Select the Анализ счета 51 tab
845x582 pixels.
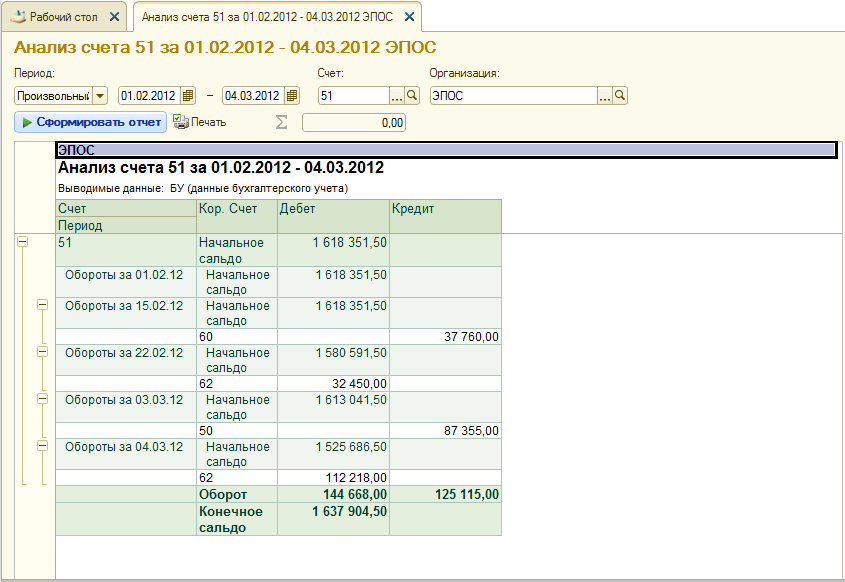267,17
